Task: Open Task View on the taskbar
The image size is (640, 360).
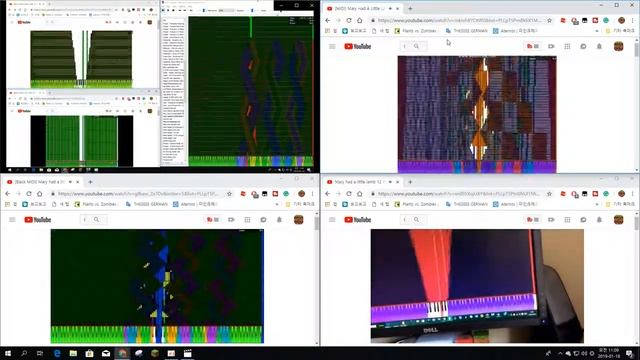Action: [x=40, y=353]
